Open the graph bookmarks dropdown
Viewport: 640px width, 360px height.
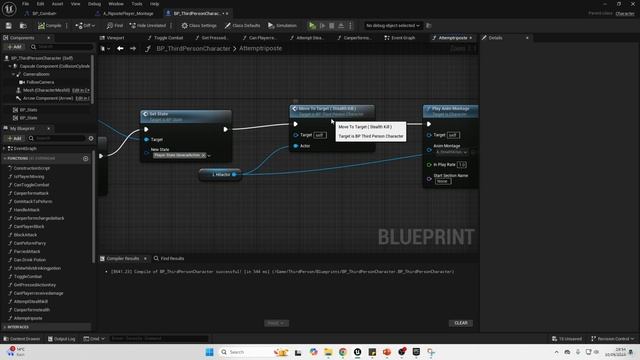(x=105, y=49)
